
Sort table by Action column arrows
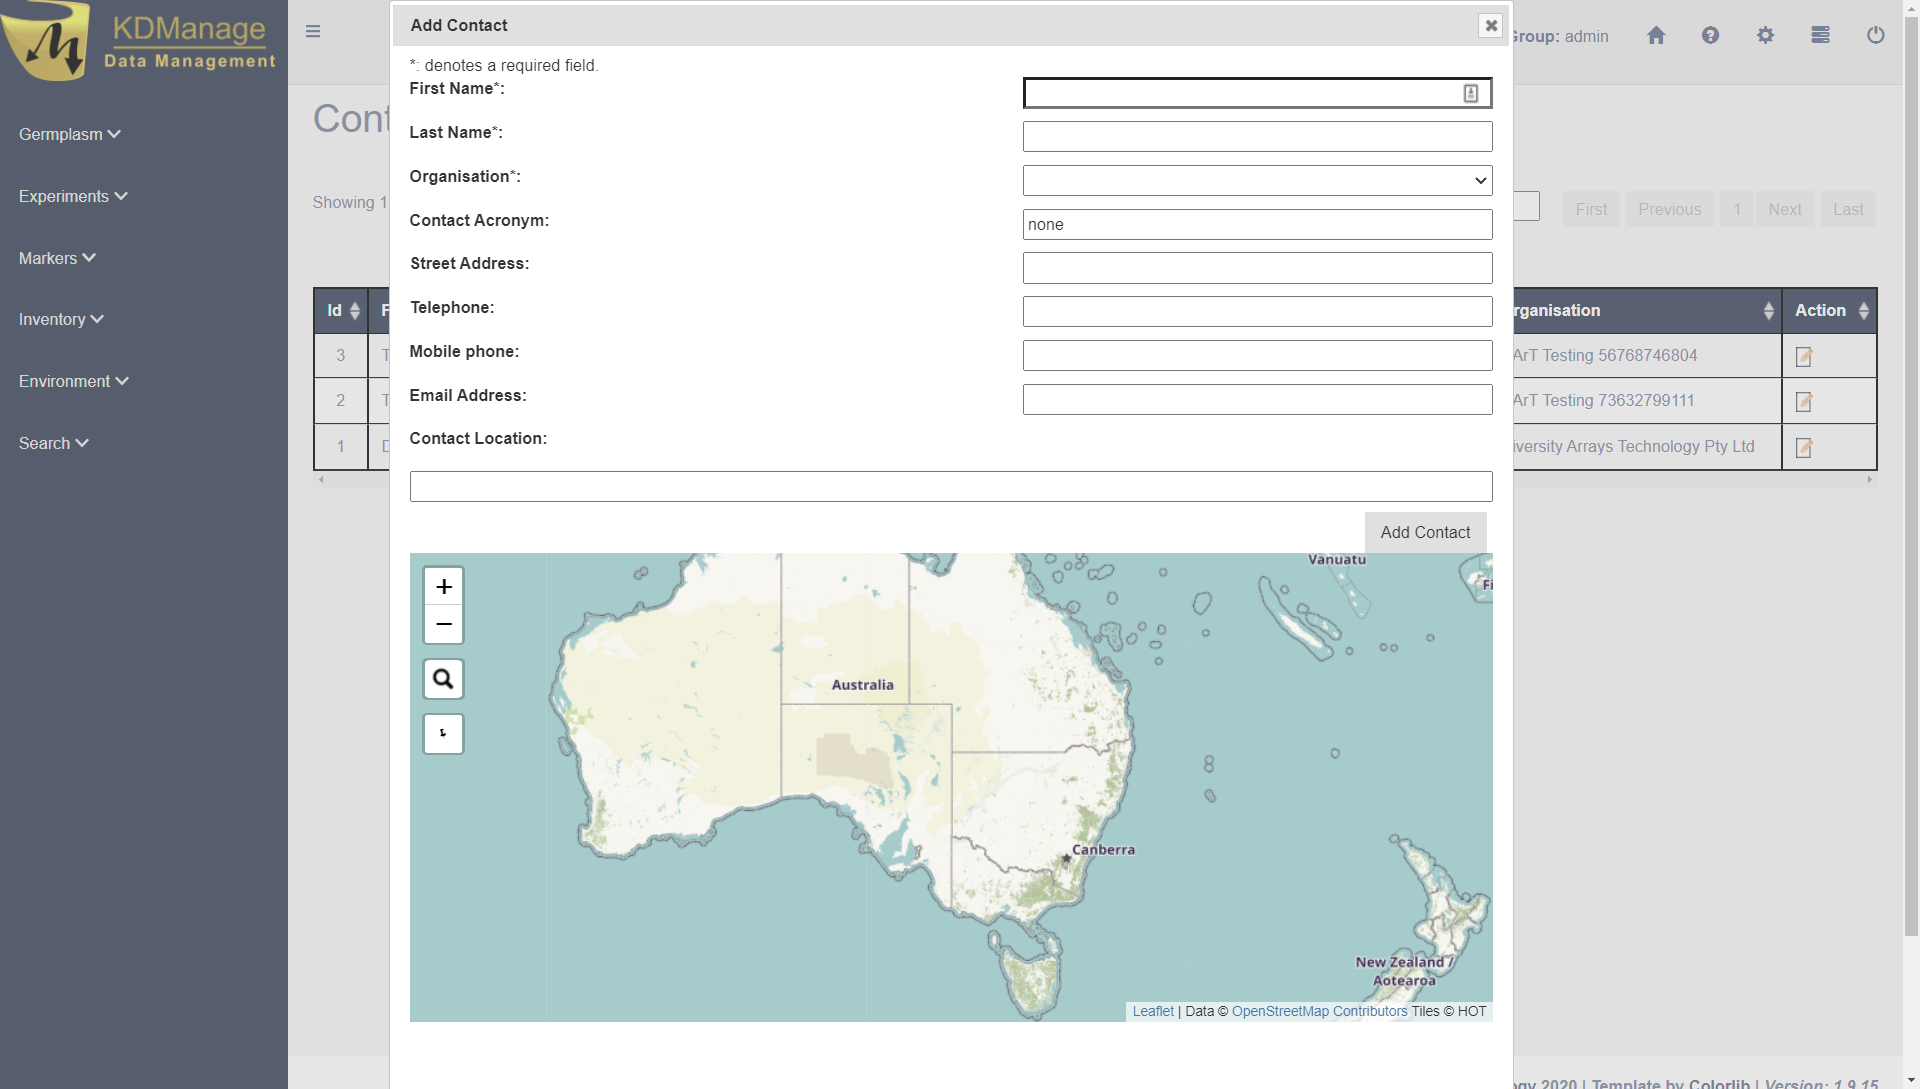1863,311
